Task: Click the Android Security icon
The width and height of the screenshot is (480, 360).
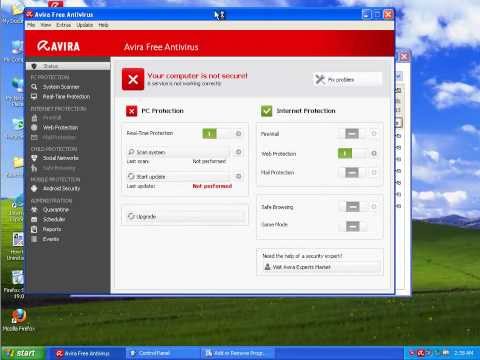Action: click(x=34, y=188)
